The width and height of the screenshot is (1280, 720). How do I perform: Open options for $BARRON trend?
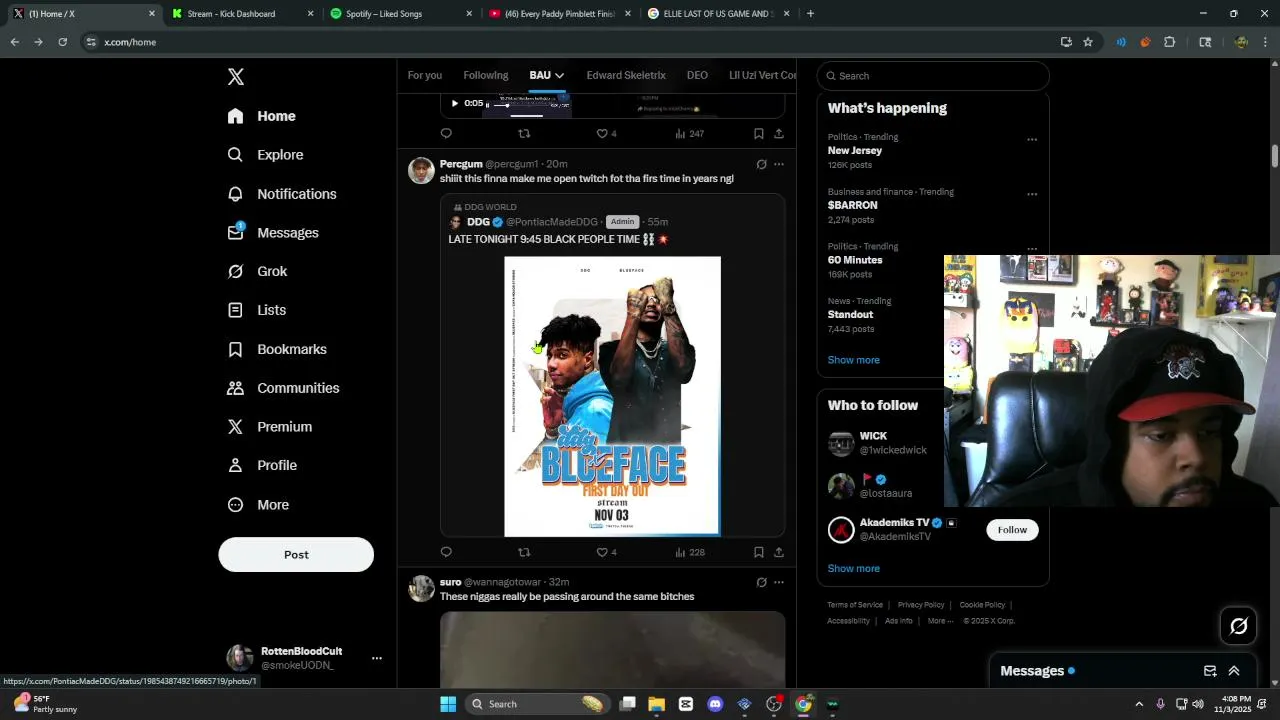[1032, 194]
